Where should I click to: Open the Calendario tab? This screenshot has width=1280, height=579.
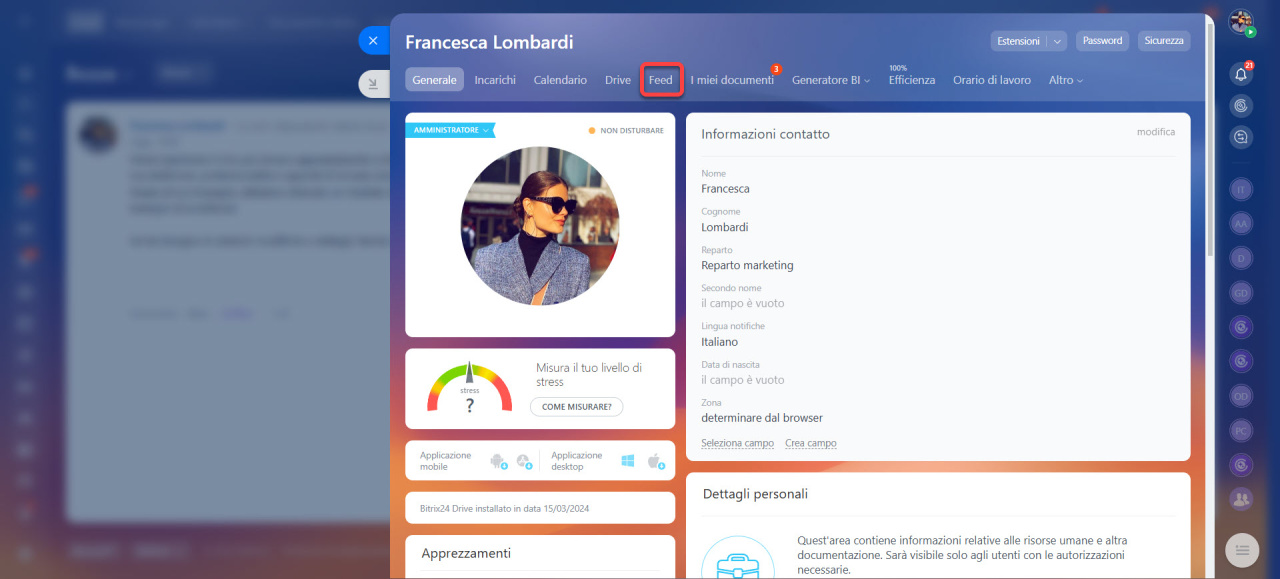(560, 80)
